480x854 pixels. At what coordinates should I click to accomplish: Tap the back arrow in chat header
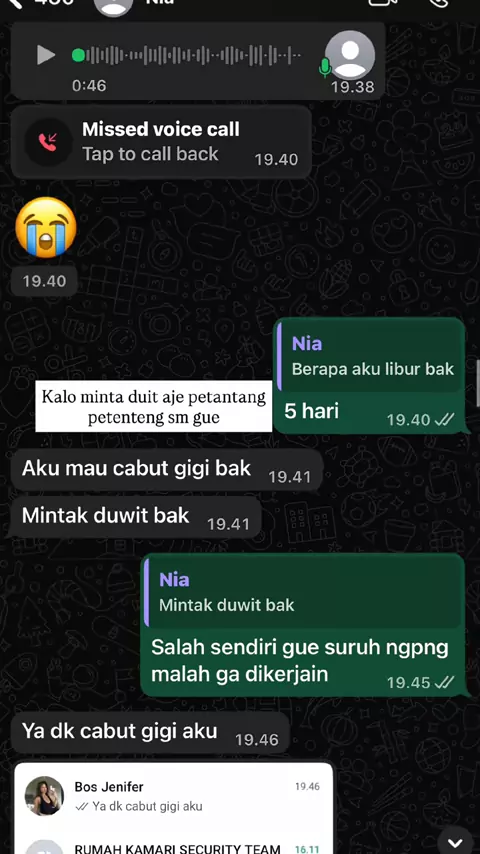coord(15,3)
